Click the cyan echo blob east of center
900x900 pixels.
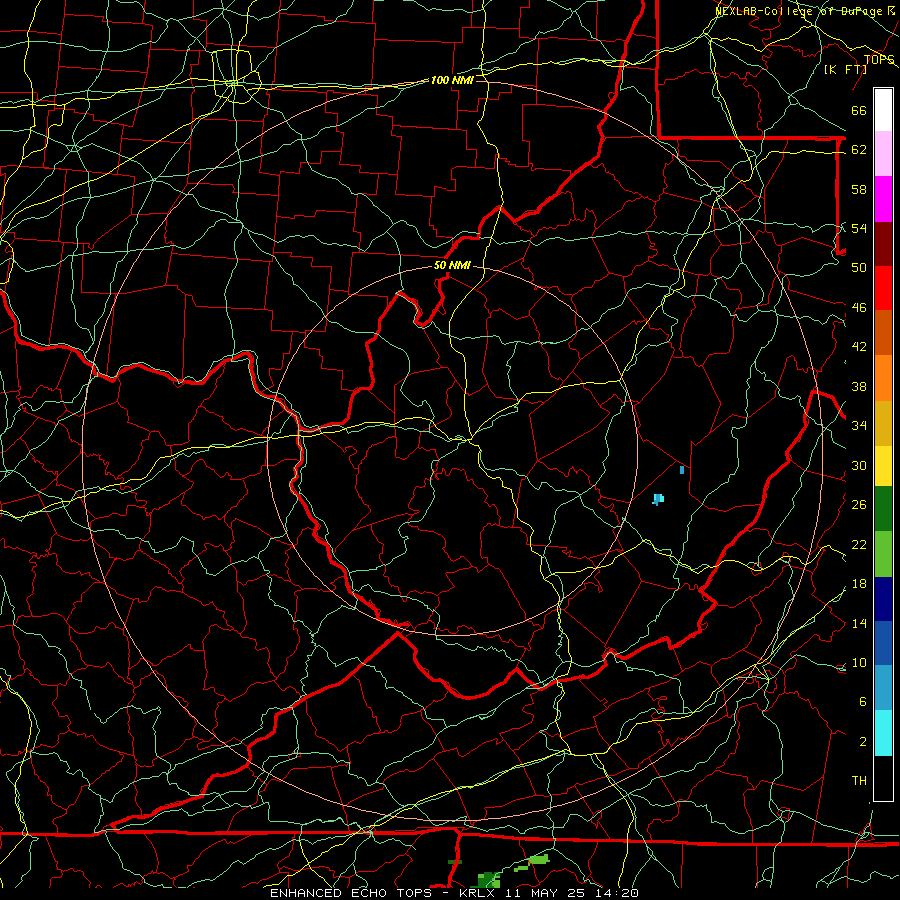coord(658,499)
